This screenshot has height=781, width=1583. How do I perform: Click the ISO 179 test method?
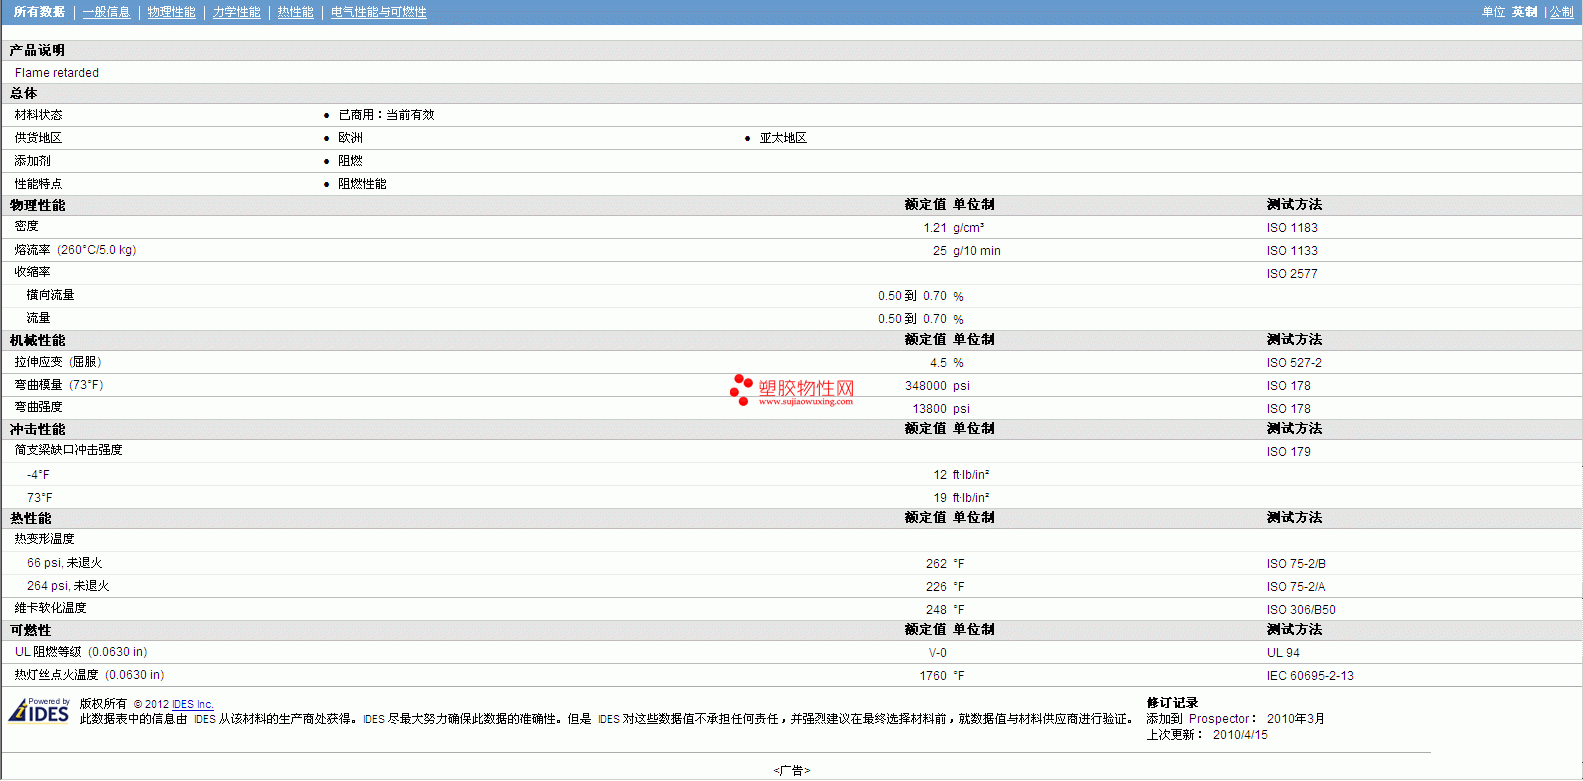pyautogui.click(x=1288, y=452)
